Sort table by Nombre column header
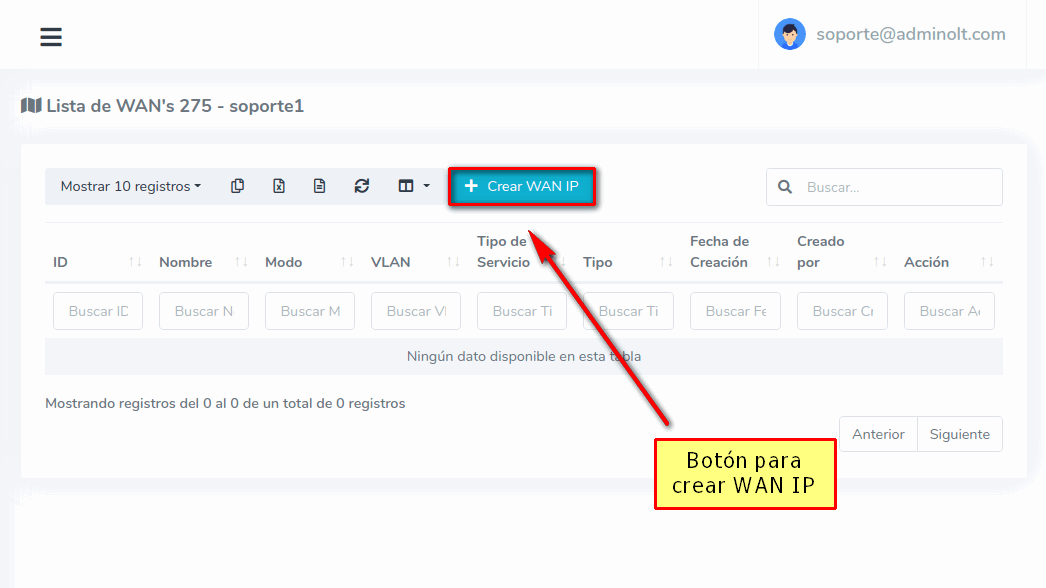 202,262
